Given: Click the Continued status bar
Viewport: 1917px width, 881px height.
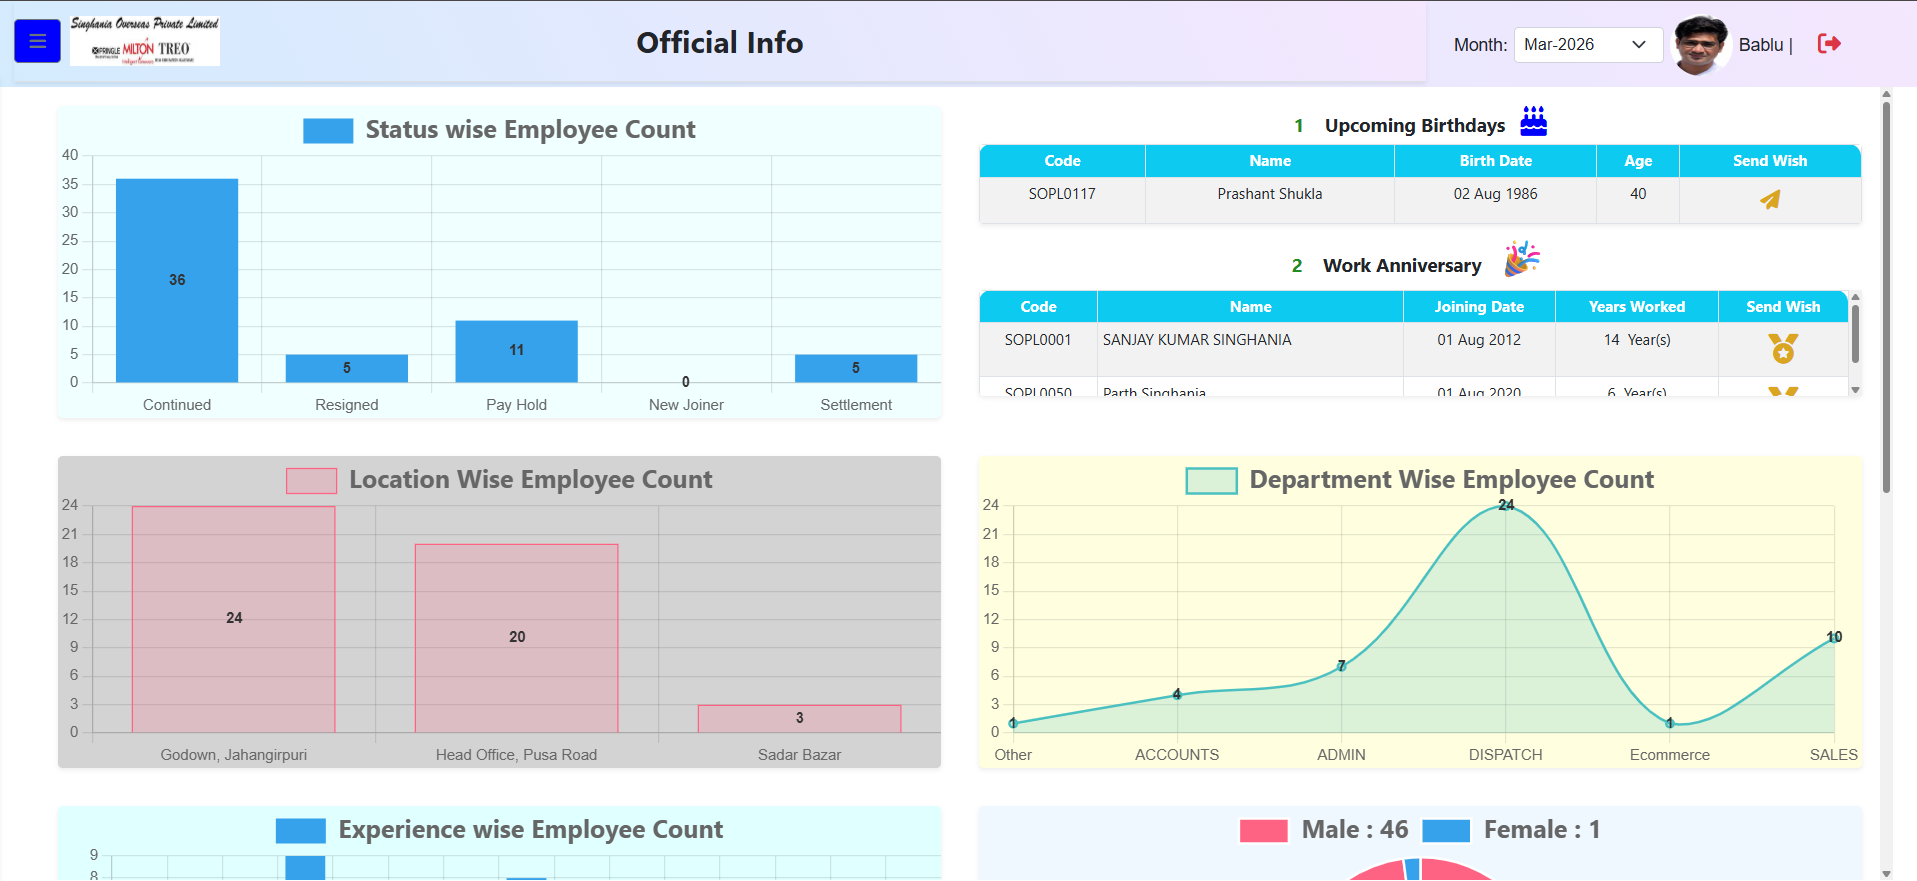Looking at the screenshot, I should coord(177,280).
